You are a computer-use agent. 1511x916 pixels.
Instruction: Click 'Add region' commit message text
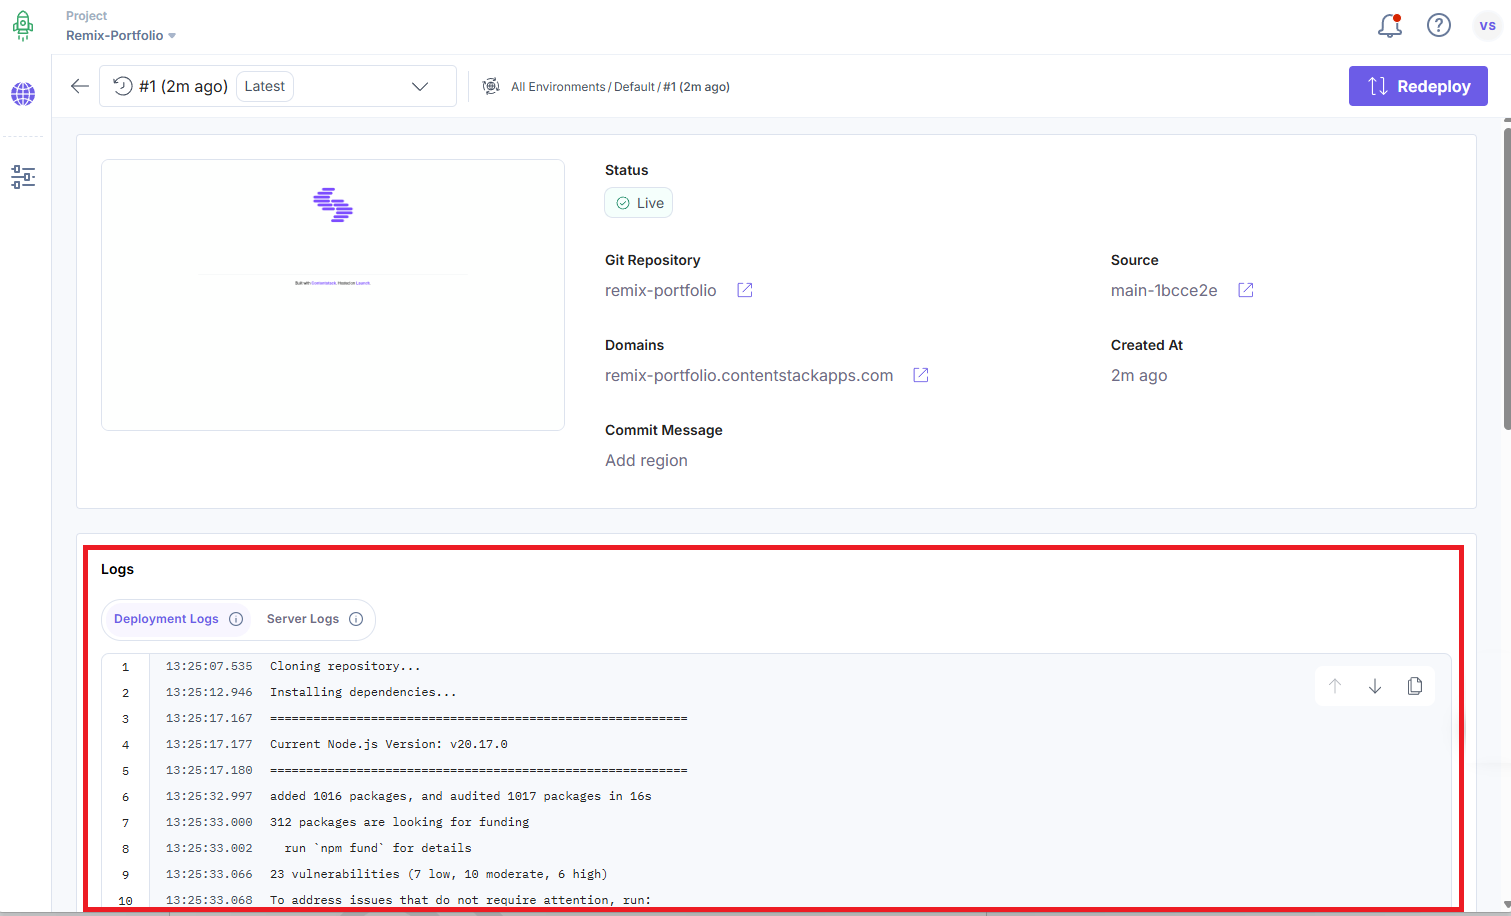click(646, 460)
